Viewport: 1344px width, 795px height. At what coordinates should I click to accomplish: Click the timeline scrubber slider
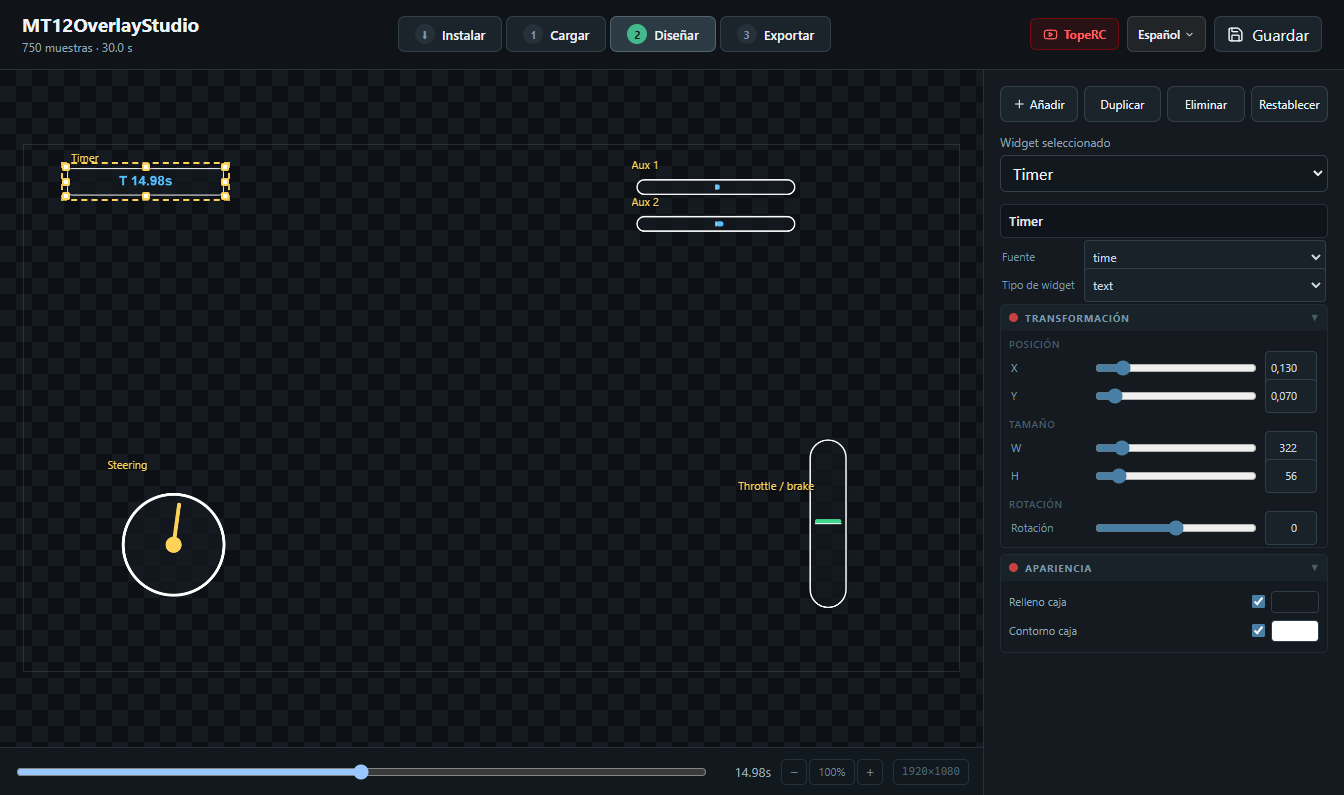point(361,772)
